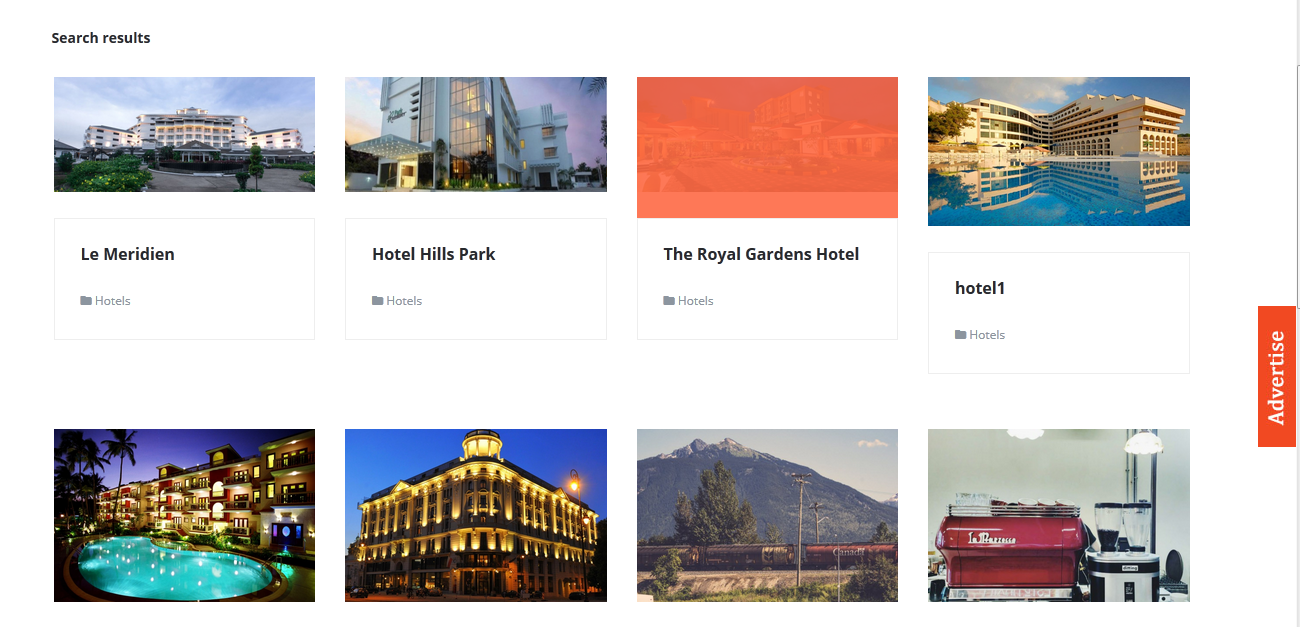Image resolution: width=1300 pixels, height=627 pixels.
Task: Open The Royal Gardens Hotel title link
Action: click(761, 254)
